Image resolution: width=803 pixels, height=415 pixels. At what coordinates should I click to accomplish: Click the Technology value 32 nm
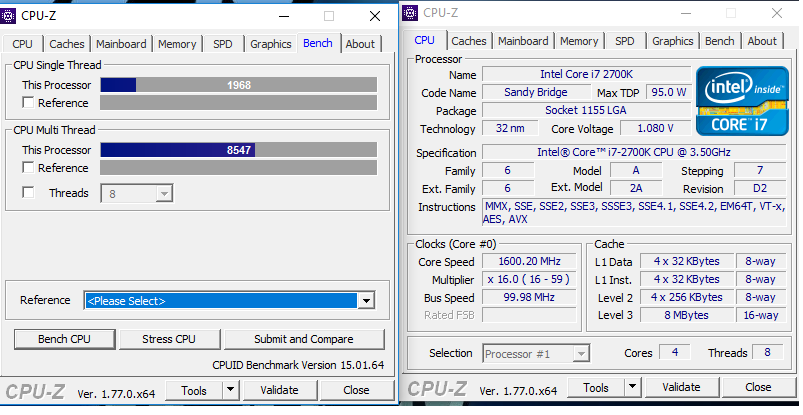510,128
